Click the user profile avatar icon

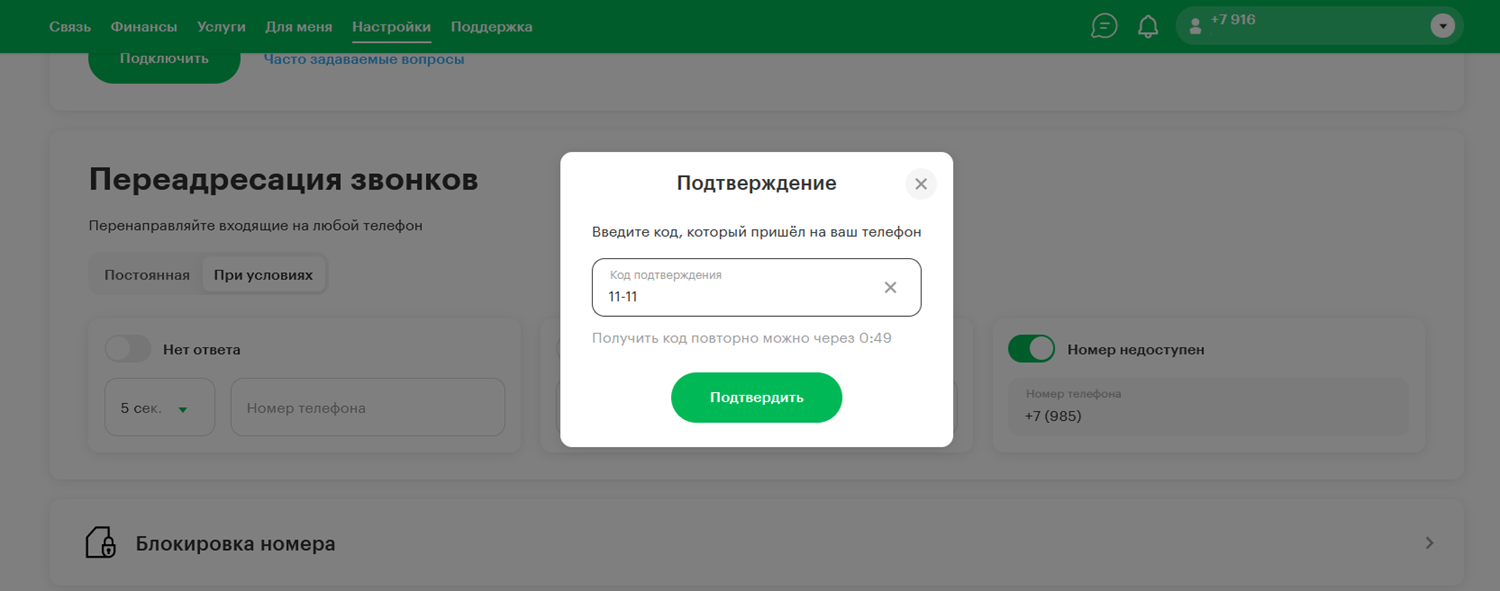[1194, 27]
